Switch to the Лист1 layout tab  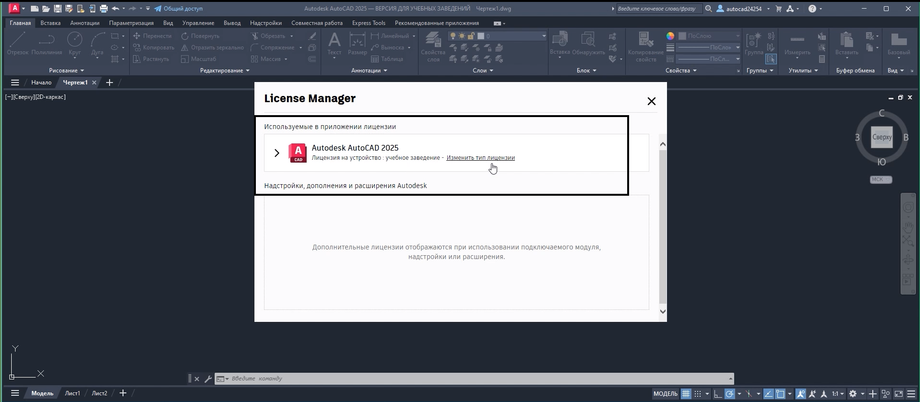pos(73,393)
